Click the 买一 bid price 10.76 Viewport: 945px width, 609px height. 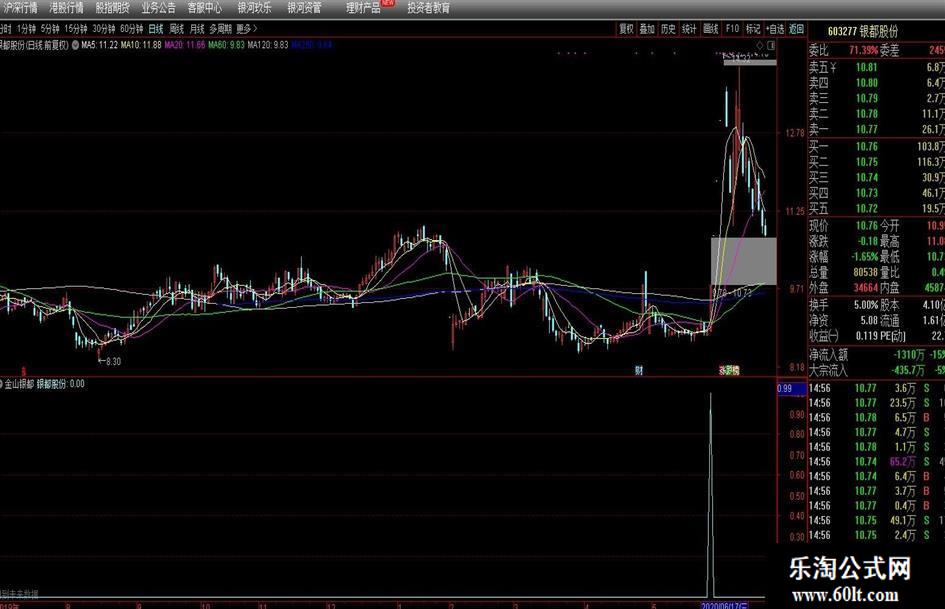pos(867,147)
